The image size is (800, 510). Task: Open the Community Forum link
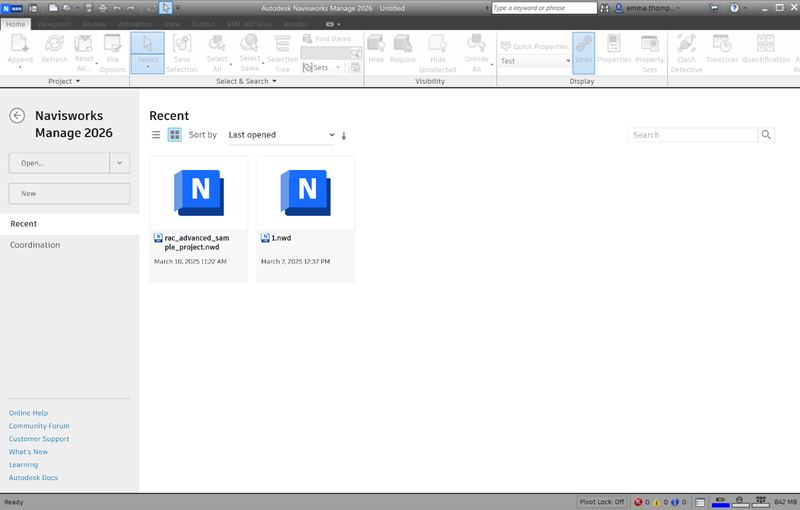tap(39, 426)
